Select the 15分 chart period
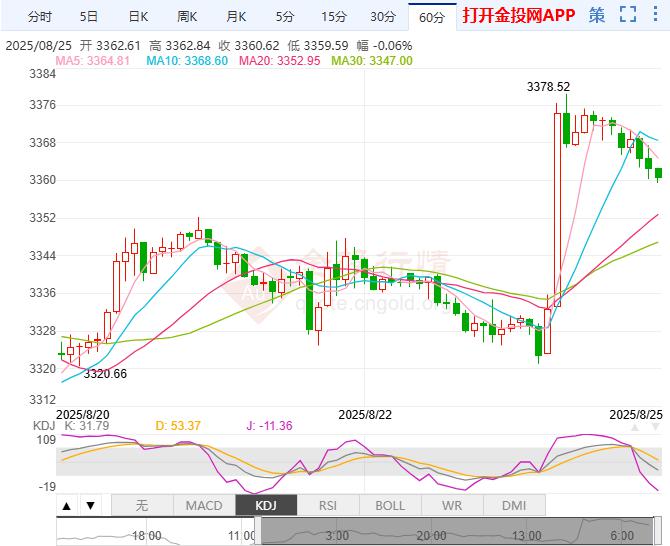The image size is (670, 546). coord(334,17)
